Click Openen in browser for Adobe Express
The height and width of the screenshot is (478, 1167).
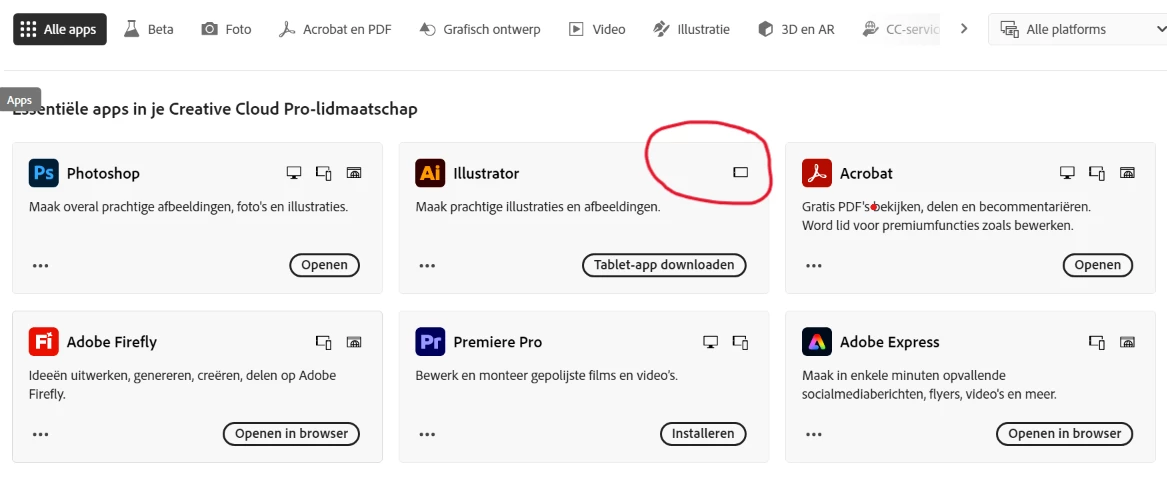[1064, 433]
